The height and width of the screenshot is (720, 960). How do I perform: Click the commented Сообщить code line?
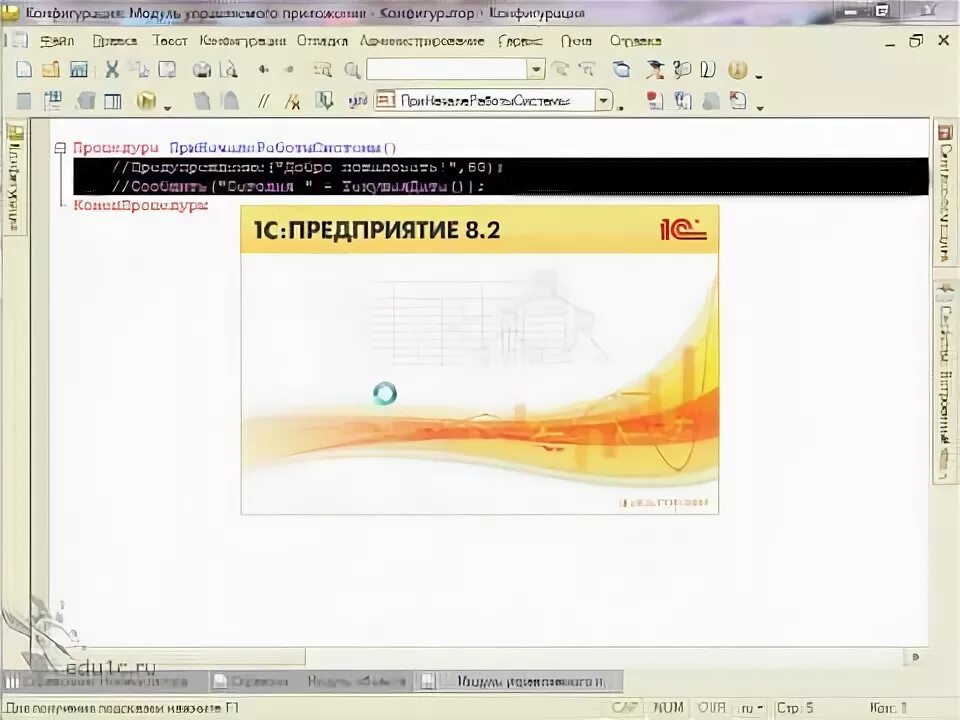point(298,186)
